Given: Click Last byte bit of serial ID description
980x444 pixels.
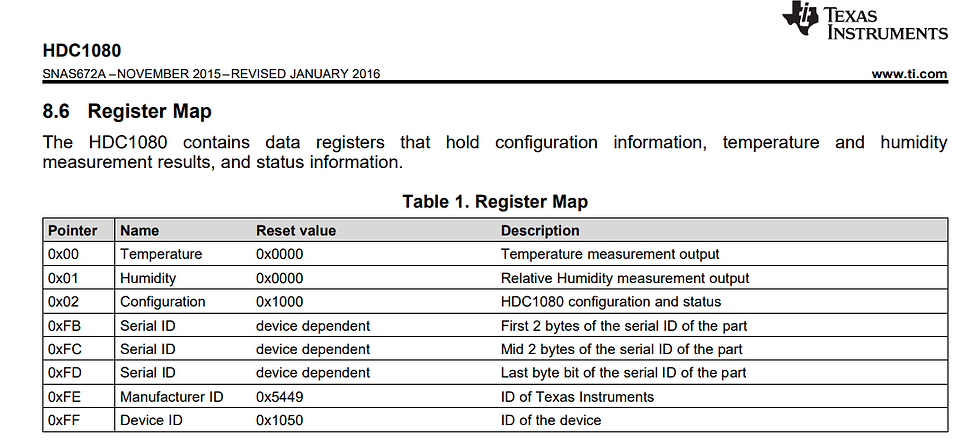Looking at the screenshot, I should (624, 373).
